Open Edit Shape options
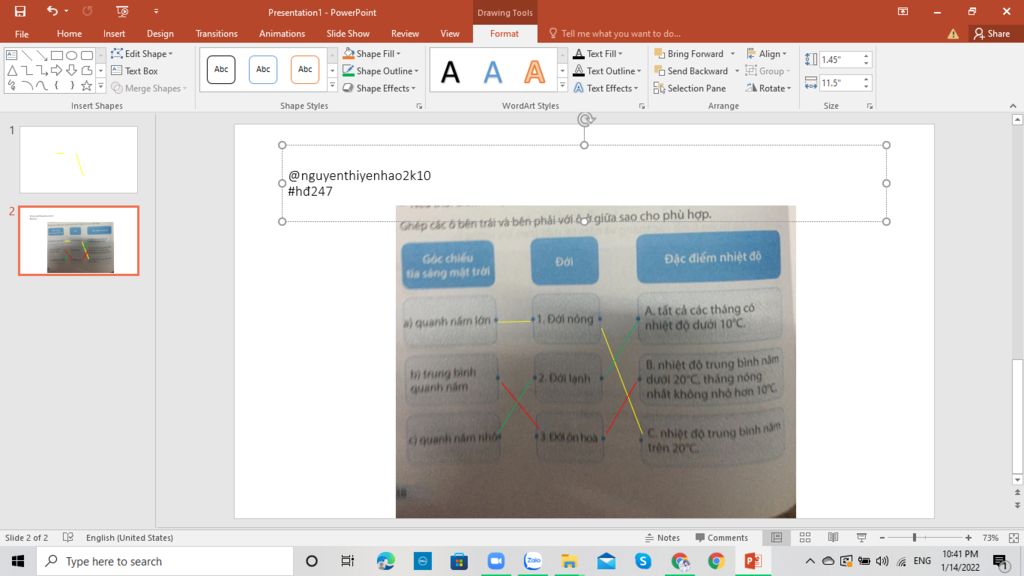1024x576 pixels. (x=142, y=54)
